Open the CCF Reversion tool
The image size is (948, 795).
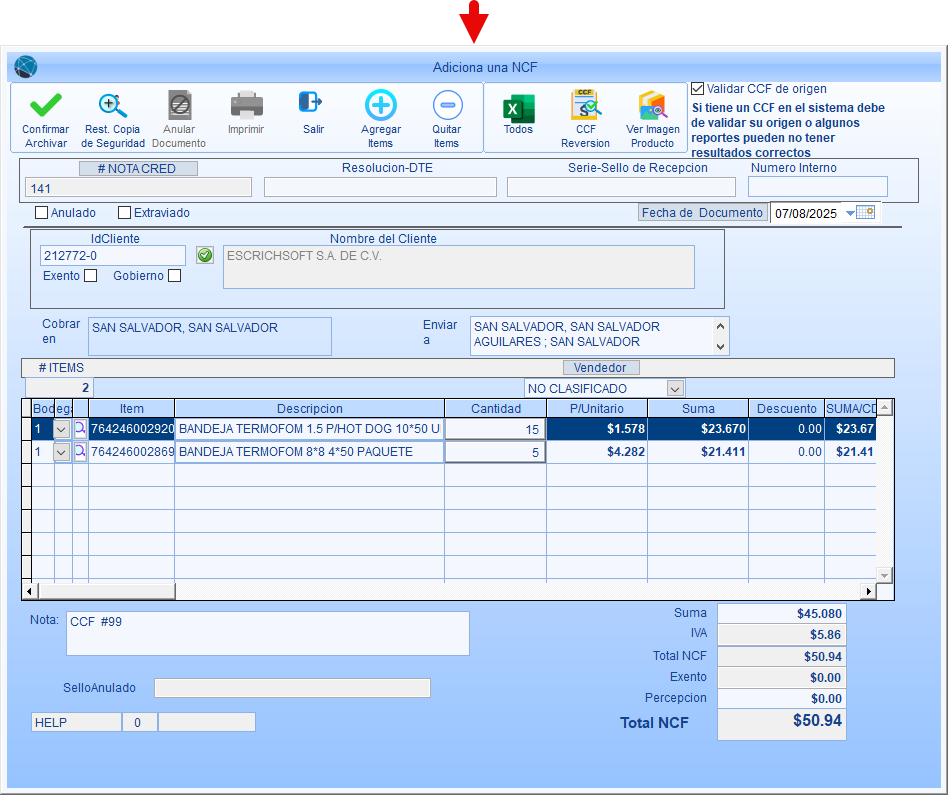(x=585, y=105)
